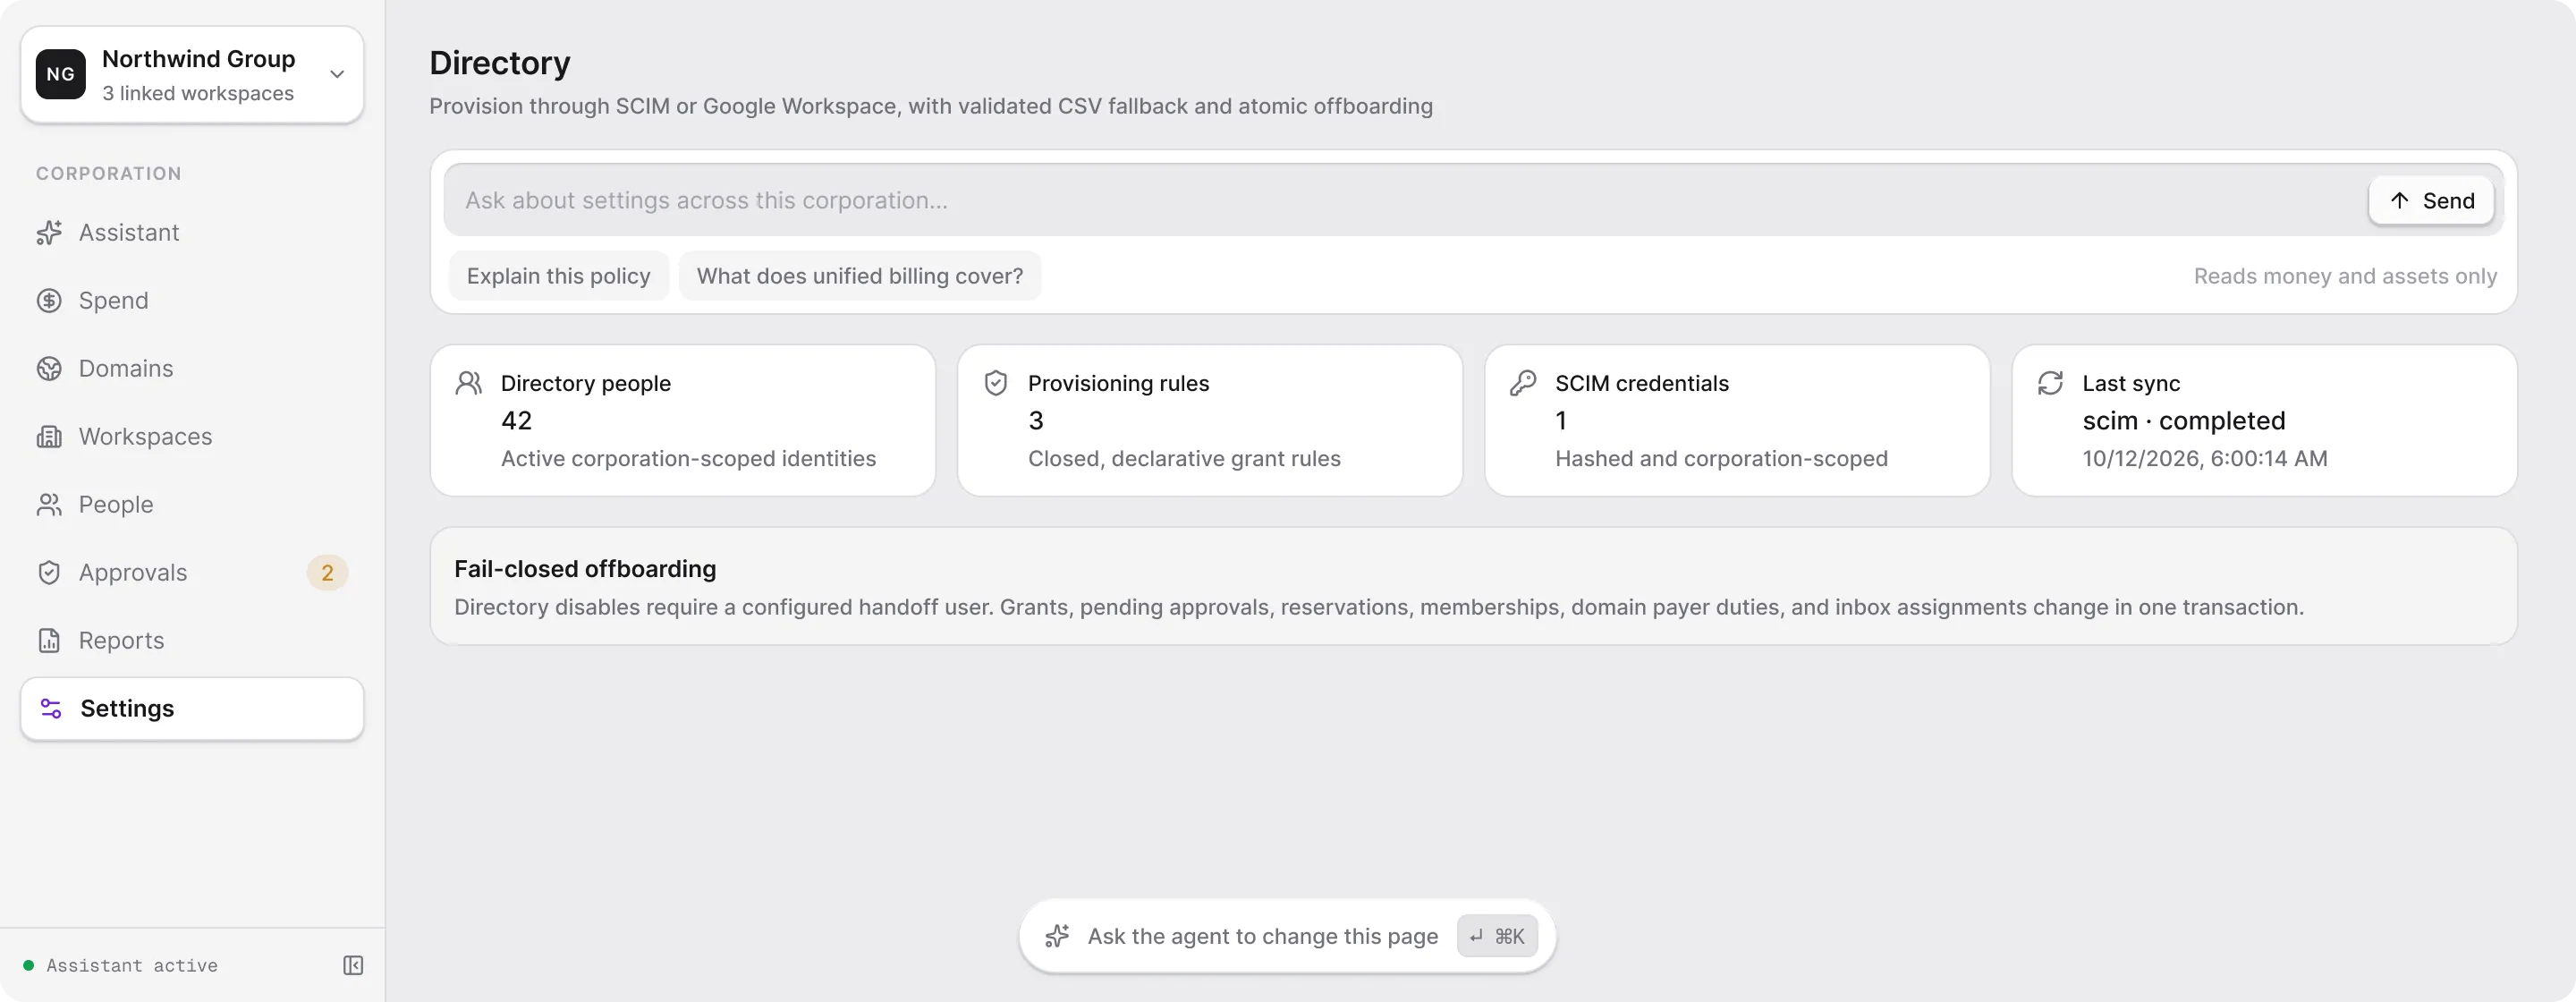2576x1002 pixels.
Task: Select the Settings sidebar item
Action: [192, 709]
